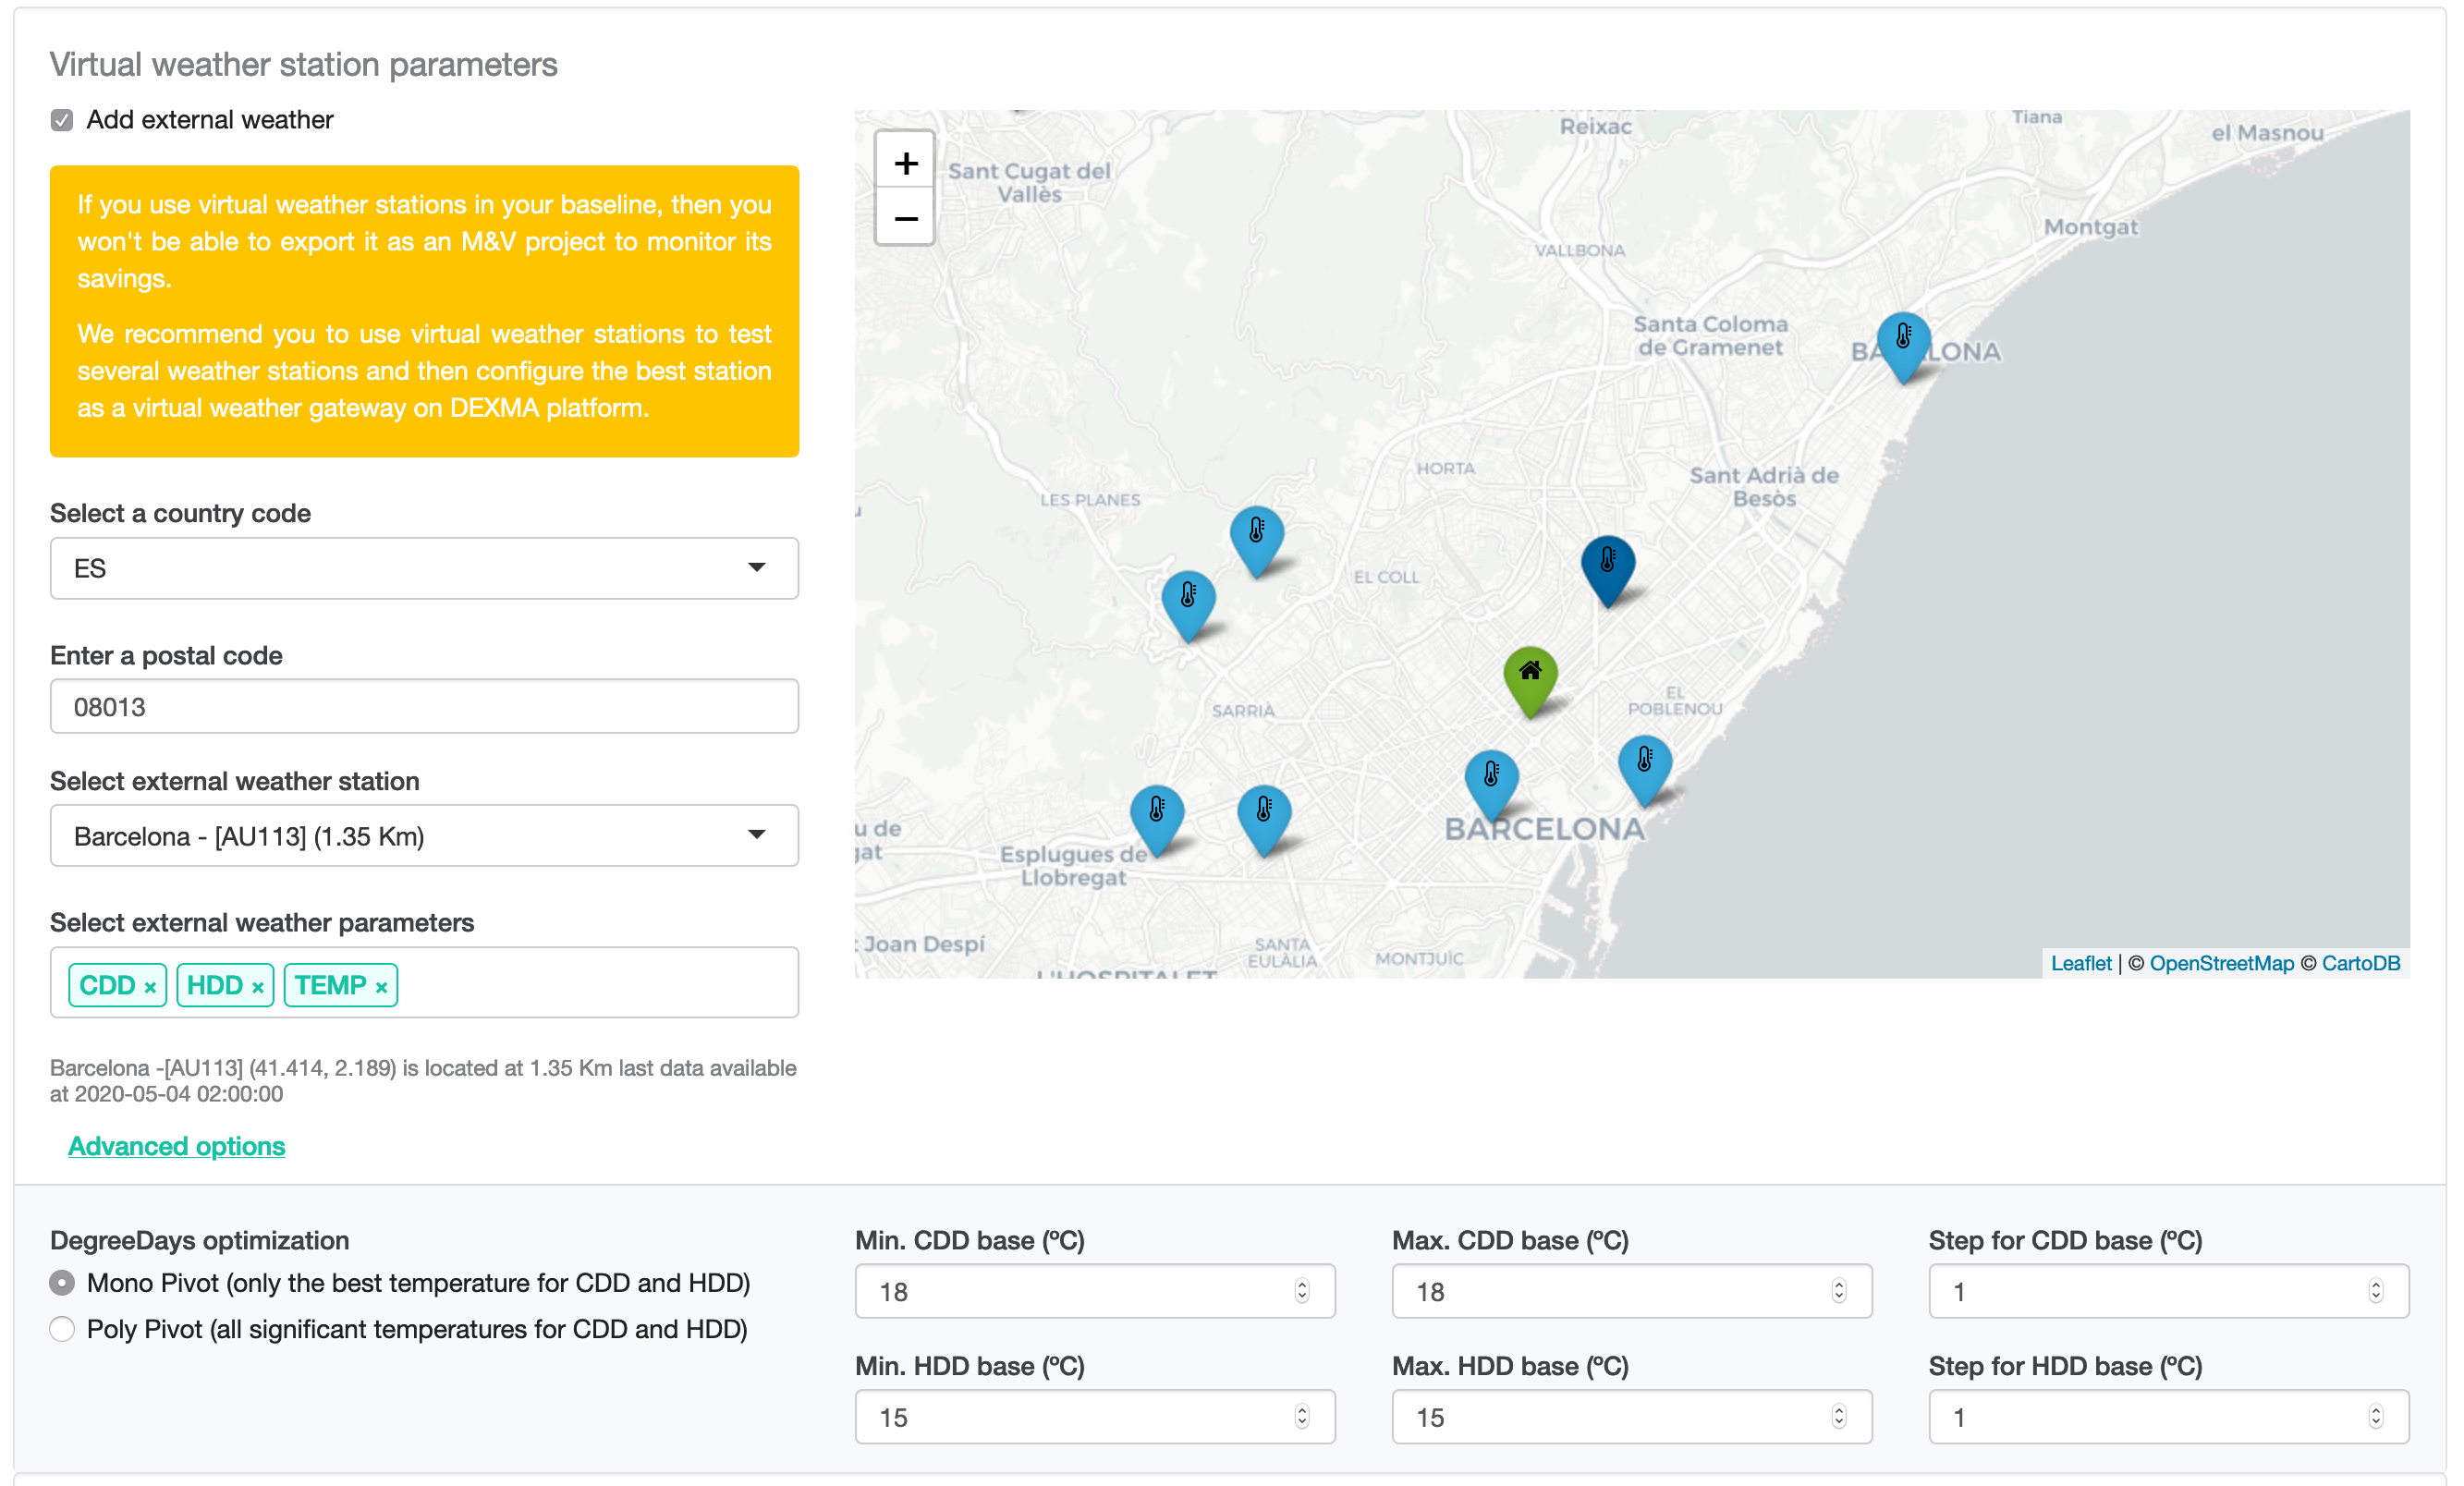Click the TEMP tag label

330,985
